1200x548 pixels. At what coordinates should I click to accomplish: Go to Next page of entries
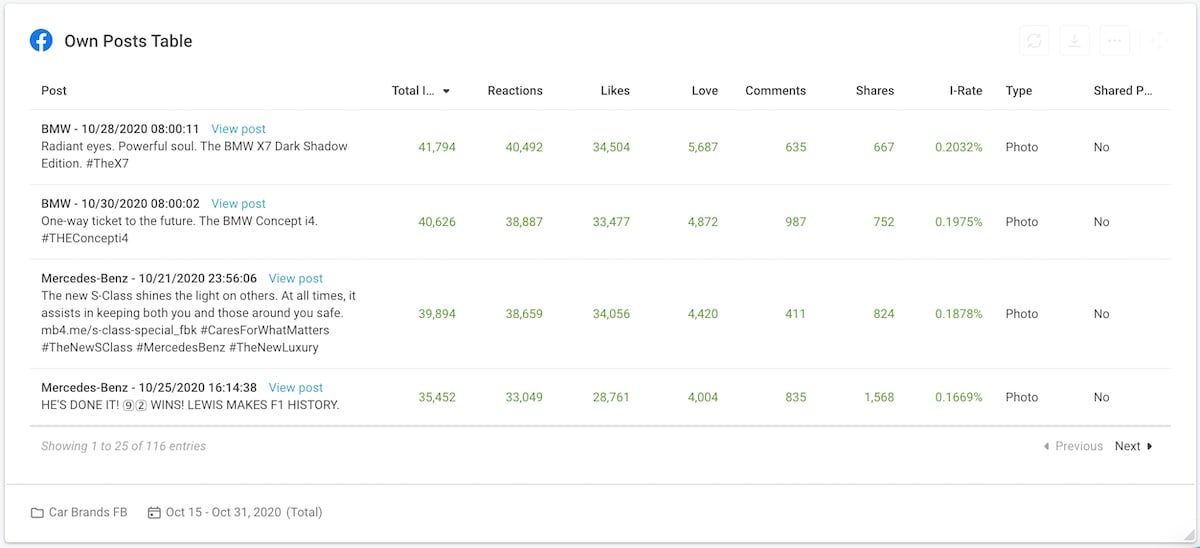(x=1134, y=447)
